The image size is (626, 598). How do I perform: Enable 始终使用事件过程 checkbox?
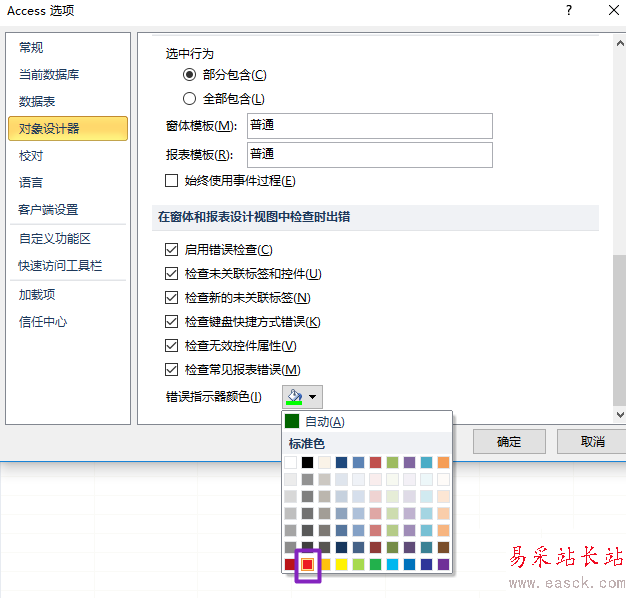click(172, 181)
